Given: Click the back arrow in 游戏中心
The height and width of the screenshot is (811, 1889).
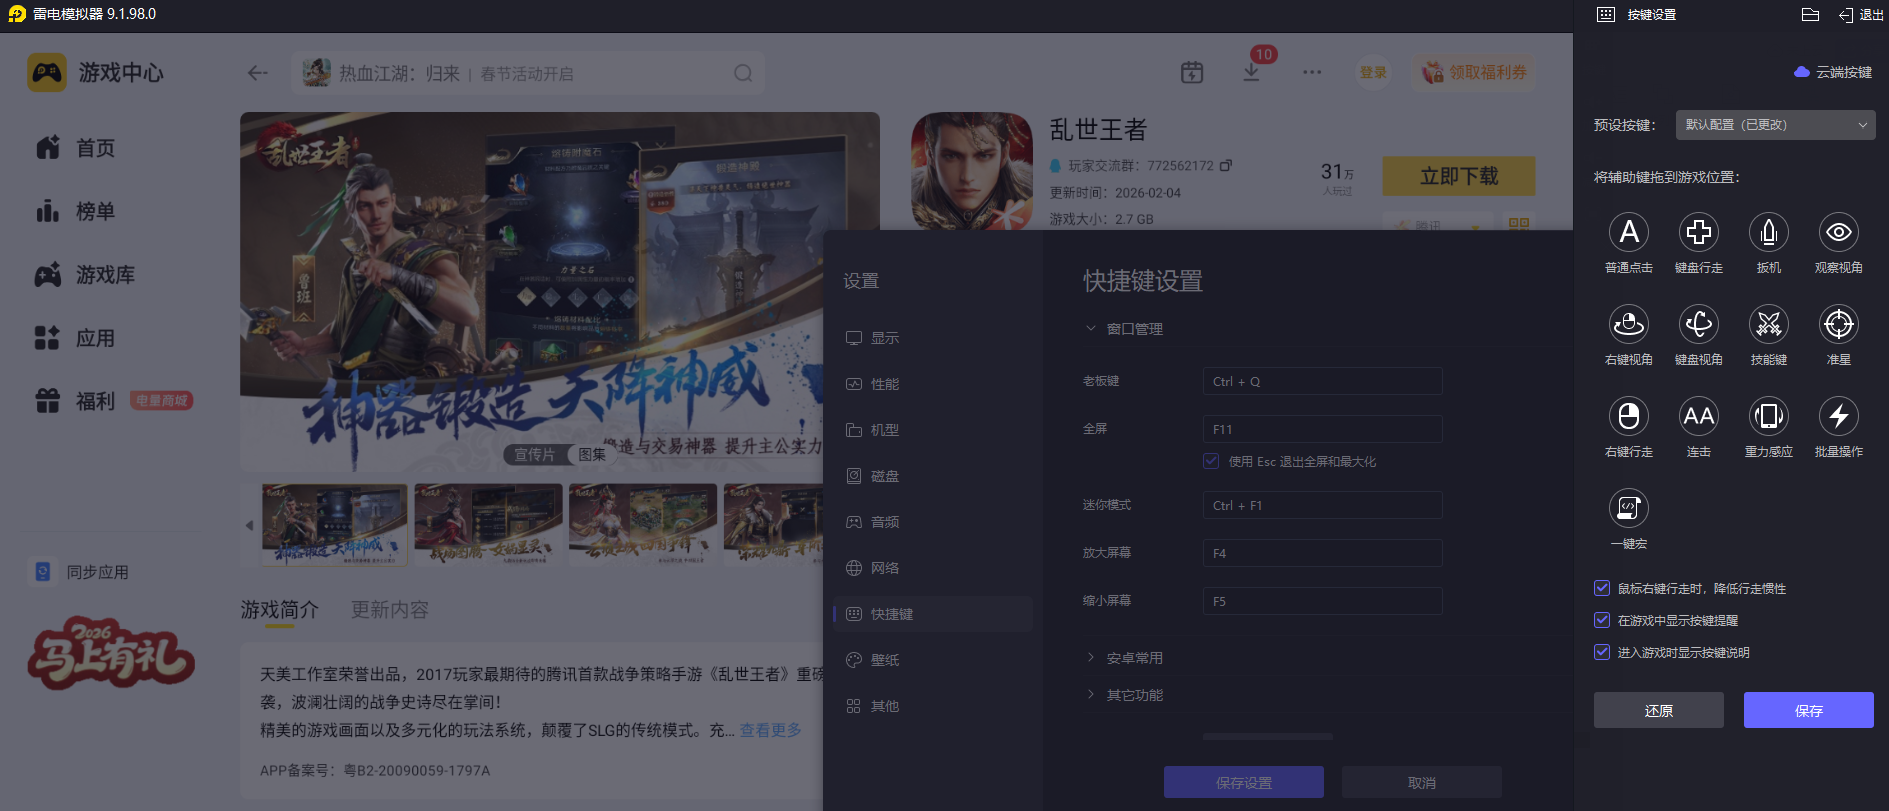Looking at the screenshot, I should click(258, 73).
